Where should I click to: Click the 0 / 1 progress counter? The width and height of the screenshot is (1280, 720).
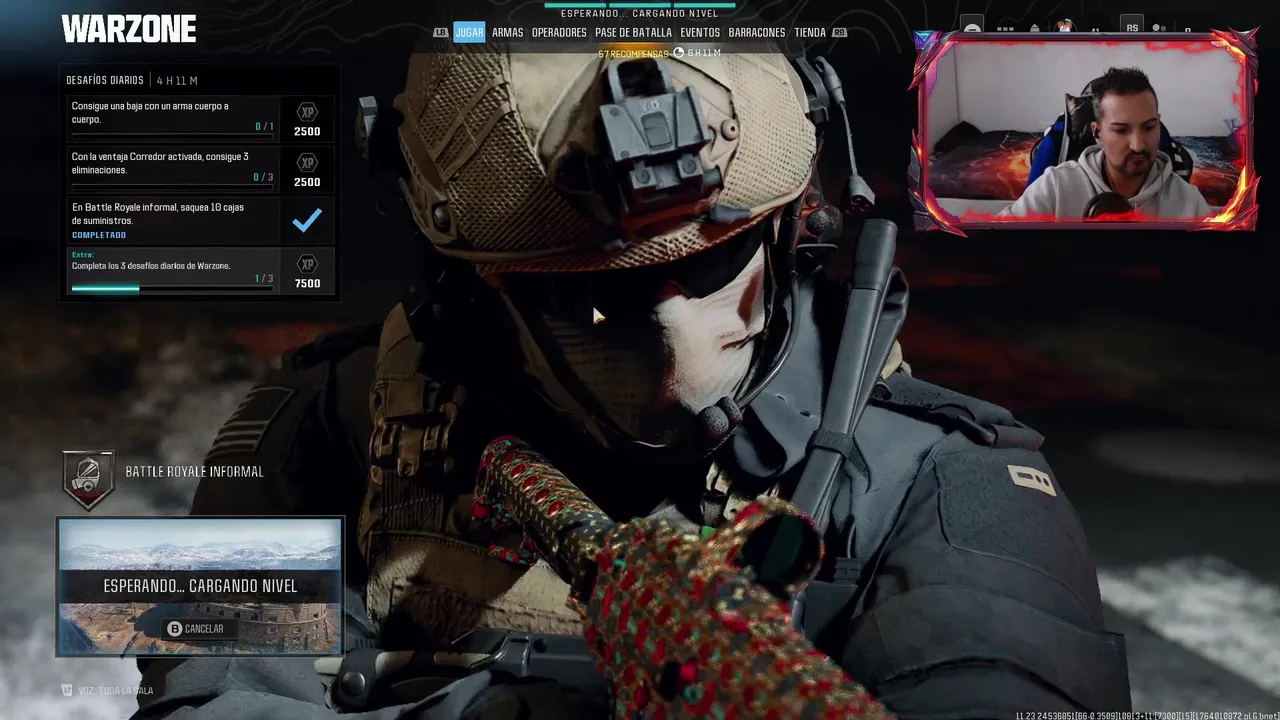(x=264, y=127)
